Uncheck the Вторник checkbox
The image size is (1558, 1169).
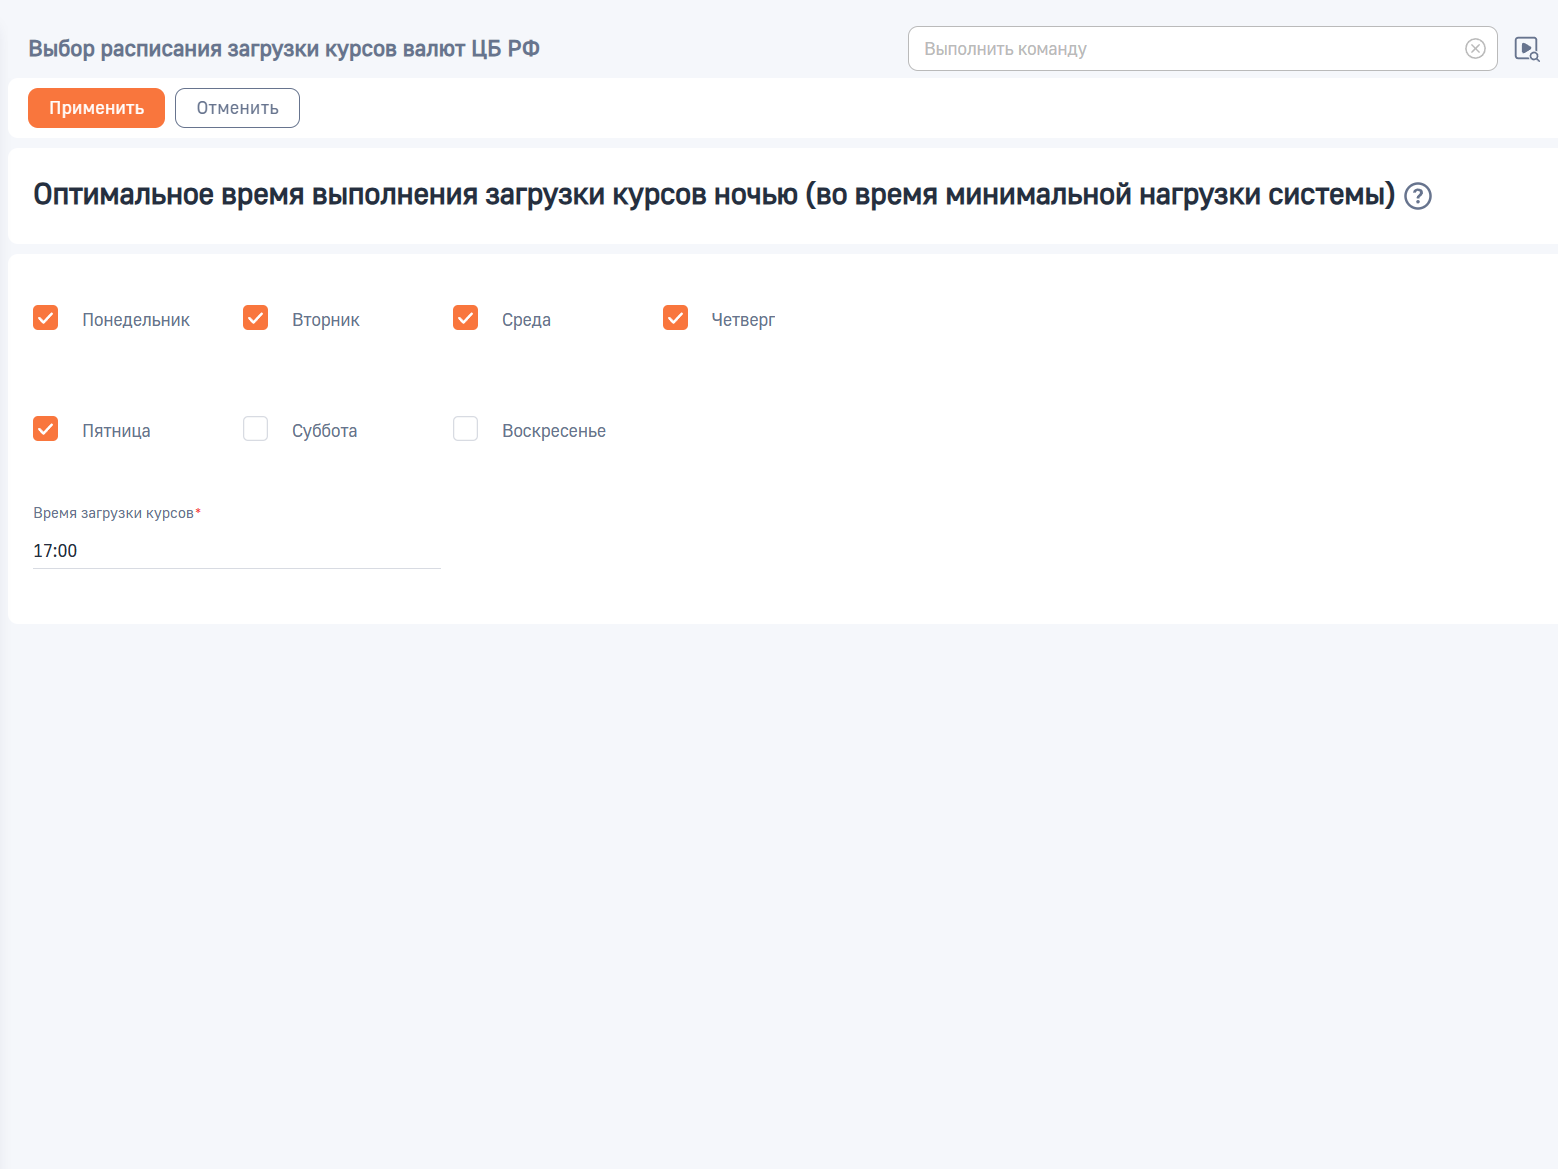(256, 318)
